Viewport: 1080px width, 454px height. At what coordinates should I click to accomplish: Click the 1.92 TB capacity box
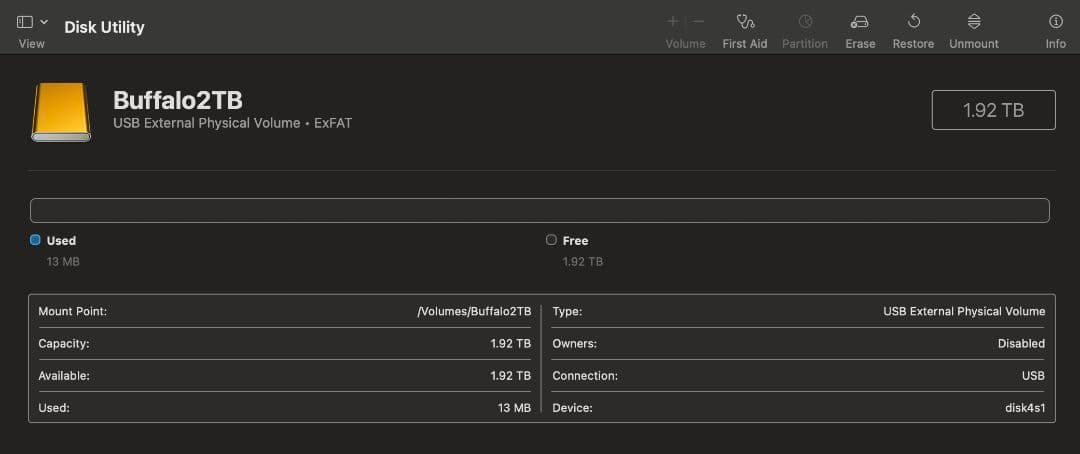(993, 110)
